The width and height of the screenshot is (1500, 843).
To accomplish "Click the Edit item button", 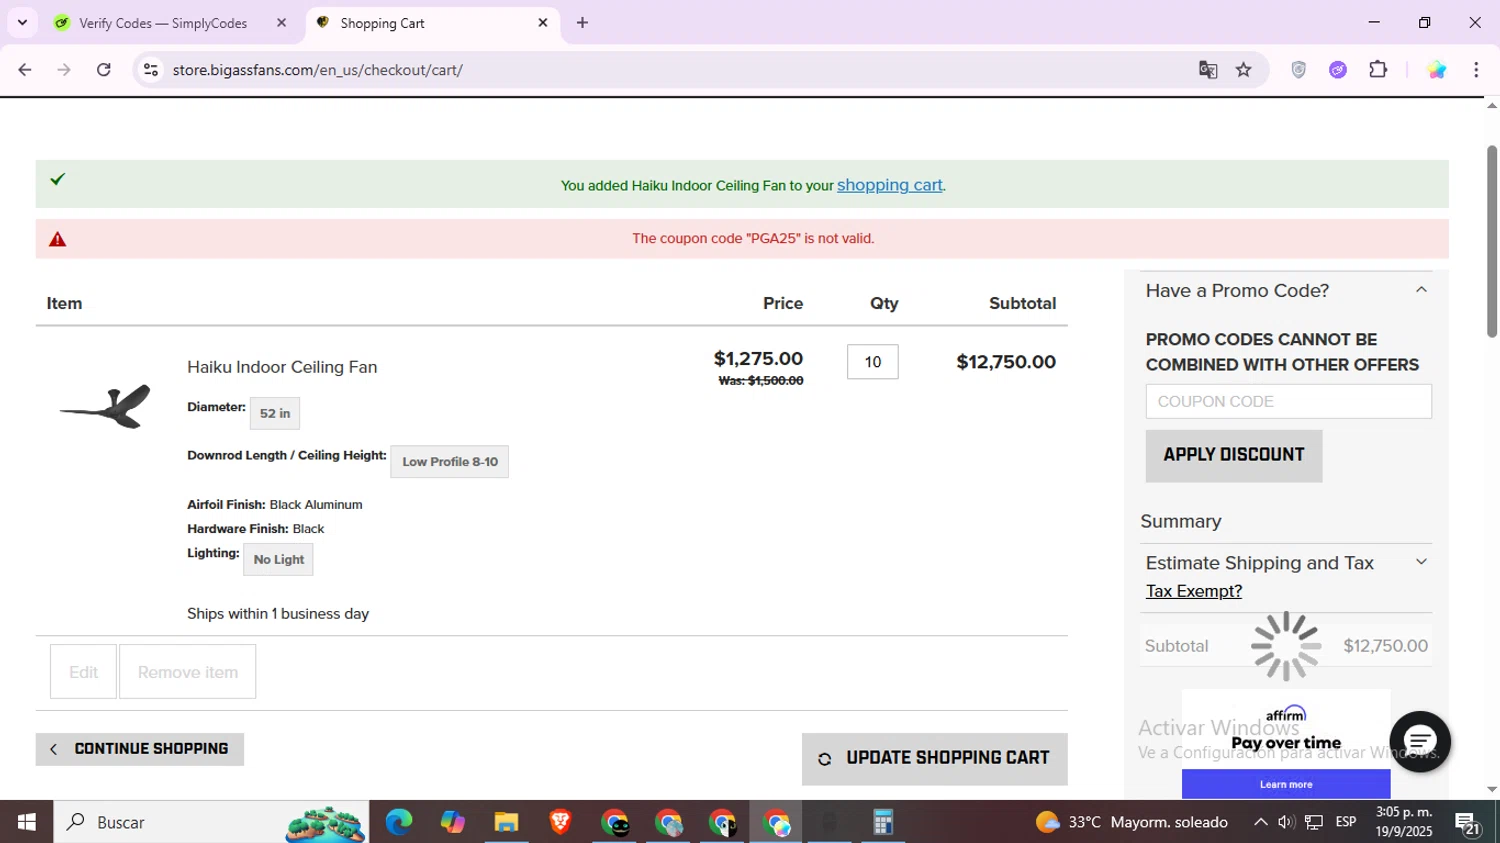I will pyautogui.click(x=83, y=672).
